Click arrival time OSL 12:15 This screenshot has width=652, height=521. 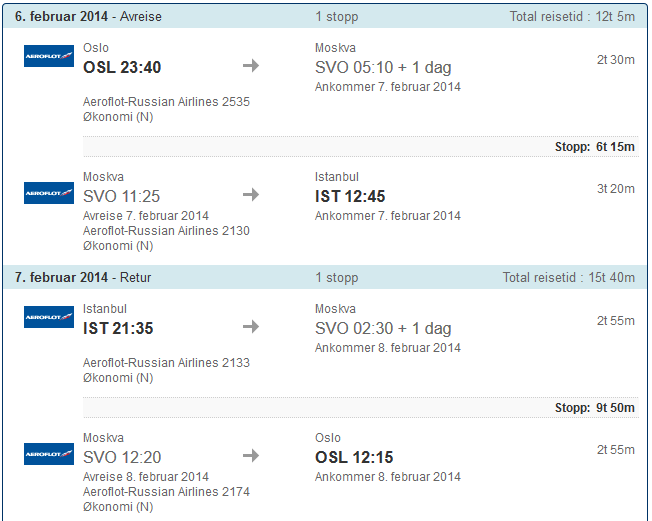[354, 457]
